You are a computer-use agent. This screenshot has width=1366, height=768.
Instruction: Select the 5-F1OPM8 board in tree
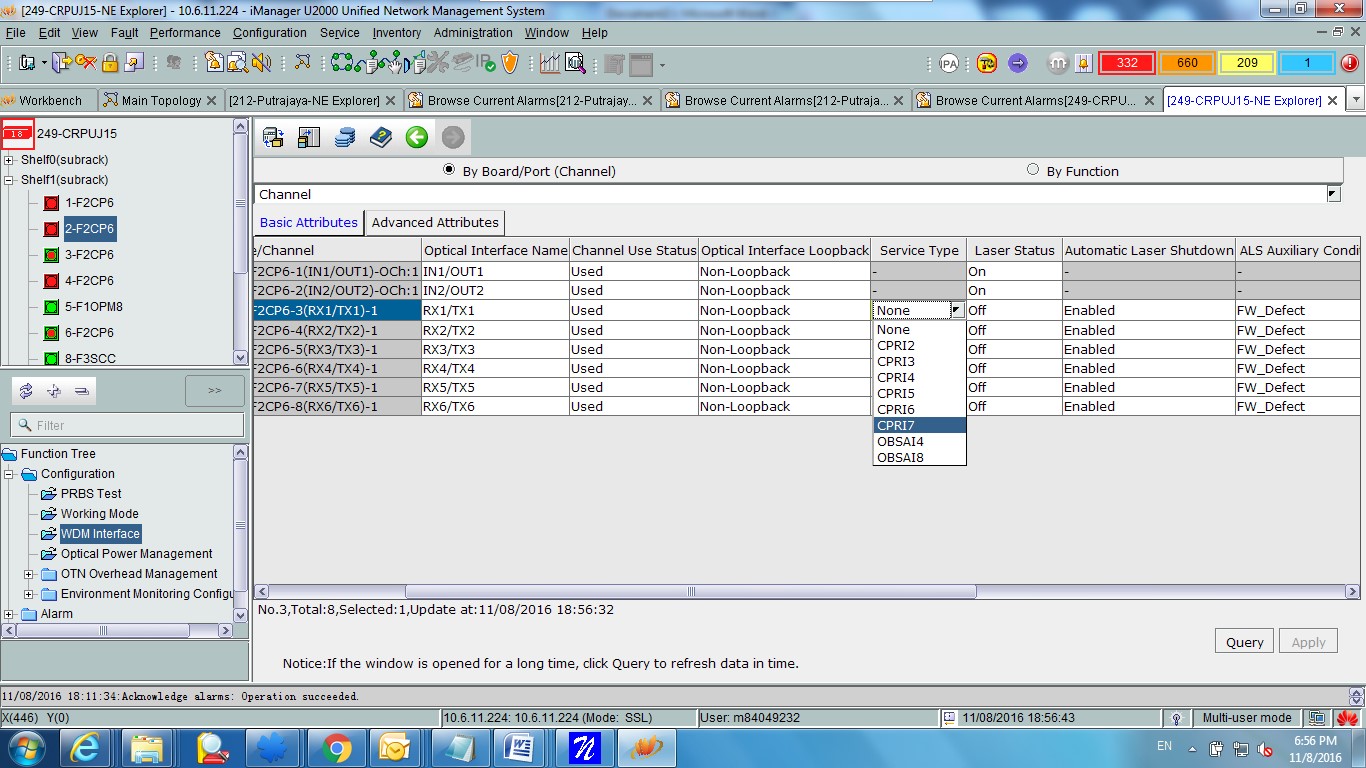pyautogui.click(x=94, y=307)
